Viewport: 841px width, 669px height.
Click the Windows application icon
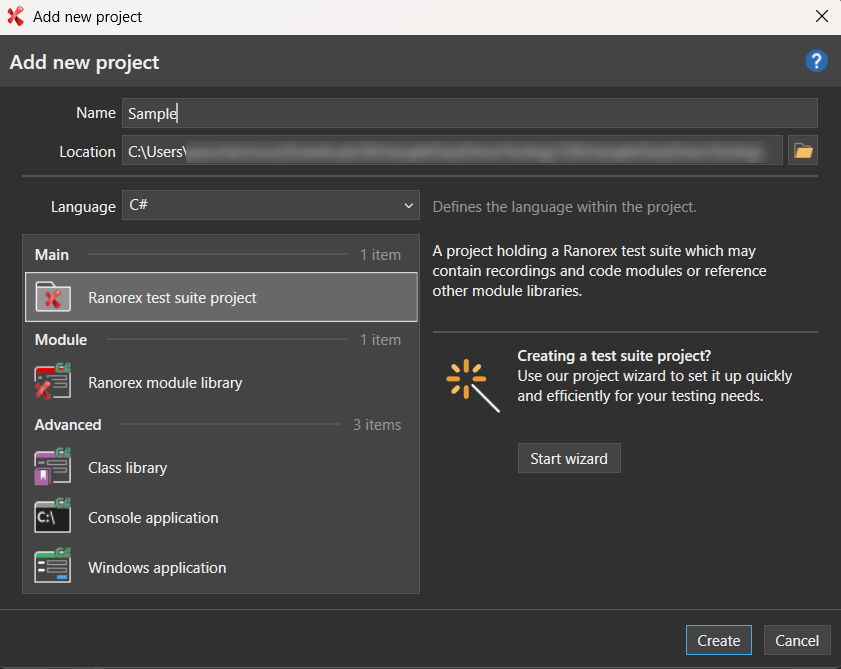53,566
